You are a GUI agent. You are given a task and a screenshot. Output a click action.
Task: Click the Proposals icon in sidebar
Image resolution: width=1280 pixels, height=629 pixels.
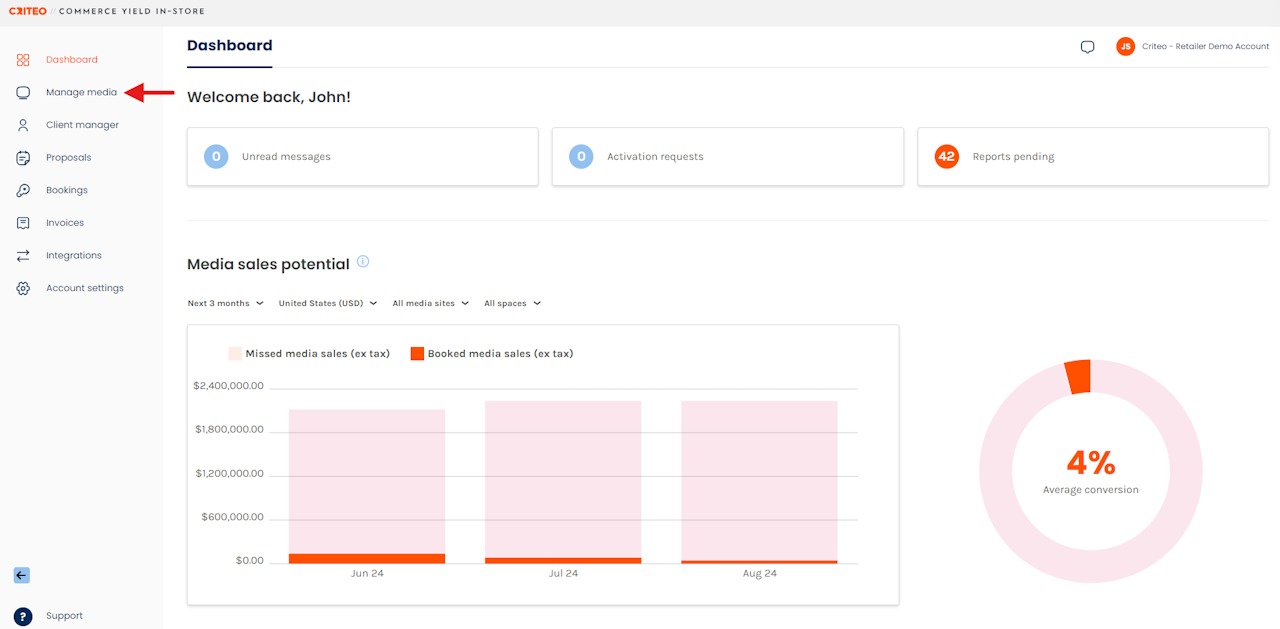click(23, 158)
